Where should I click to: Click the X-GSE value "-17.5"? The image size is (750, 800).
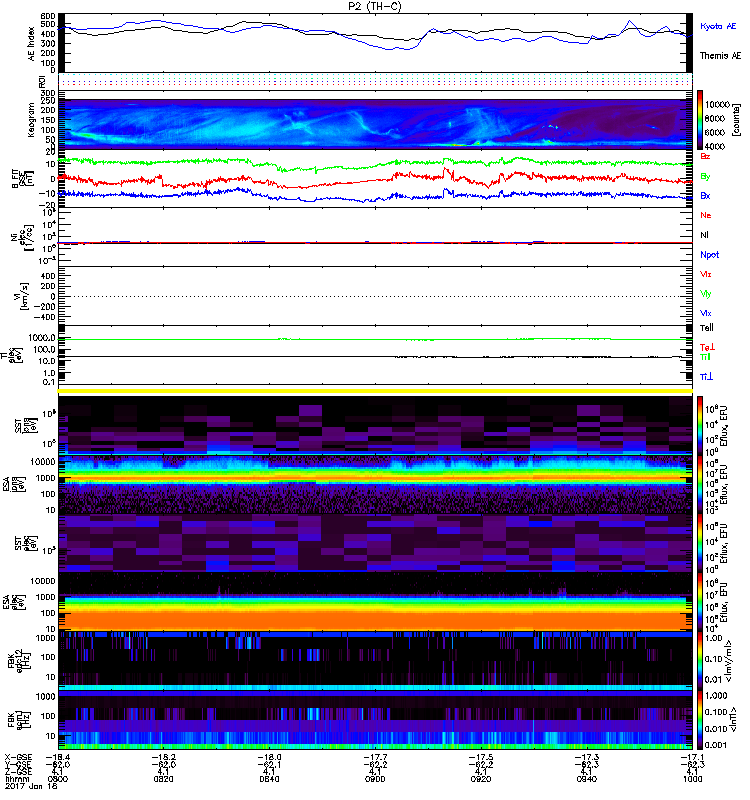481,758
